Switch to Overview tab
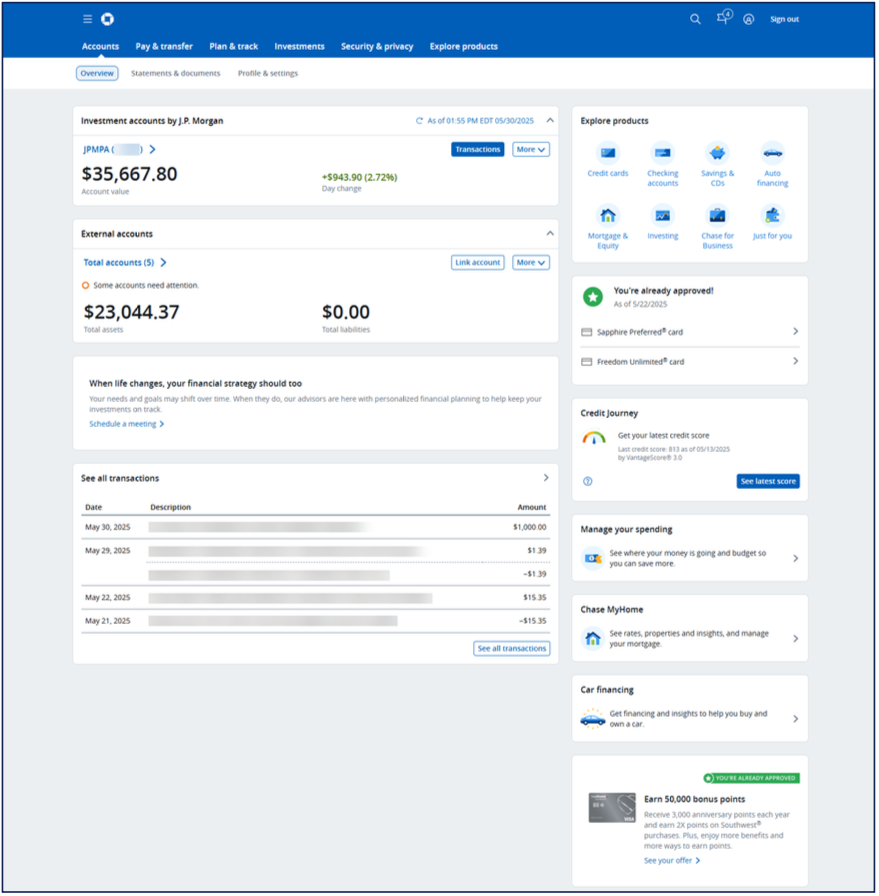 pyautogui.click(x=97, y=74)
